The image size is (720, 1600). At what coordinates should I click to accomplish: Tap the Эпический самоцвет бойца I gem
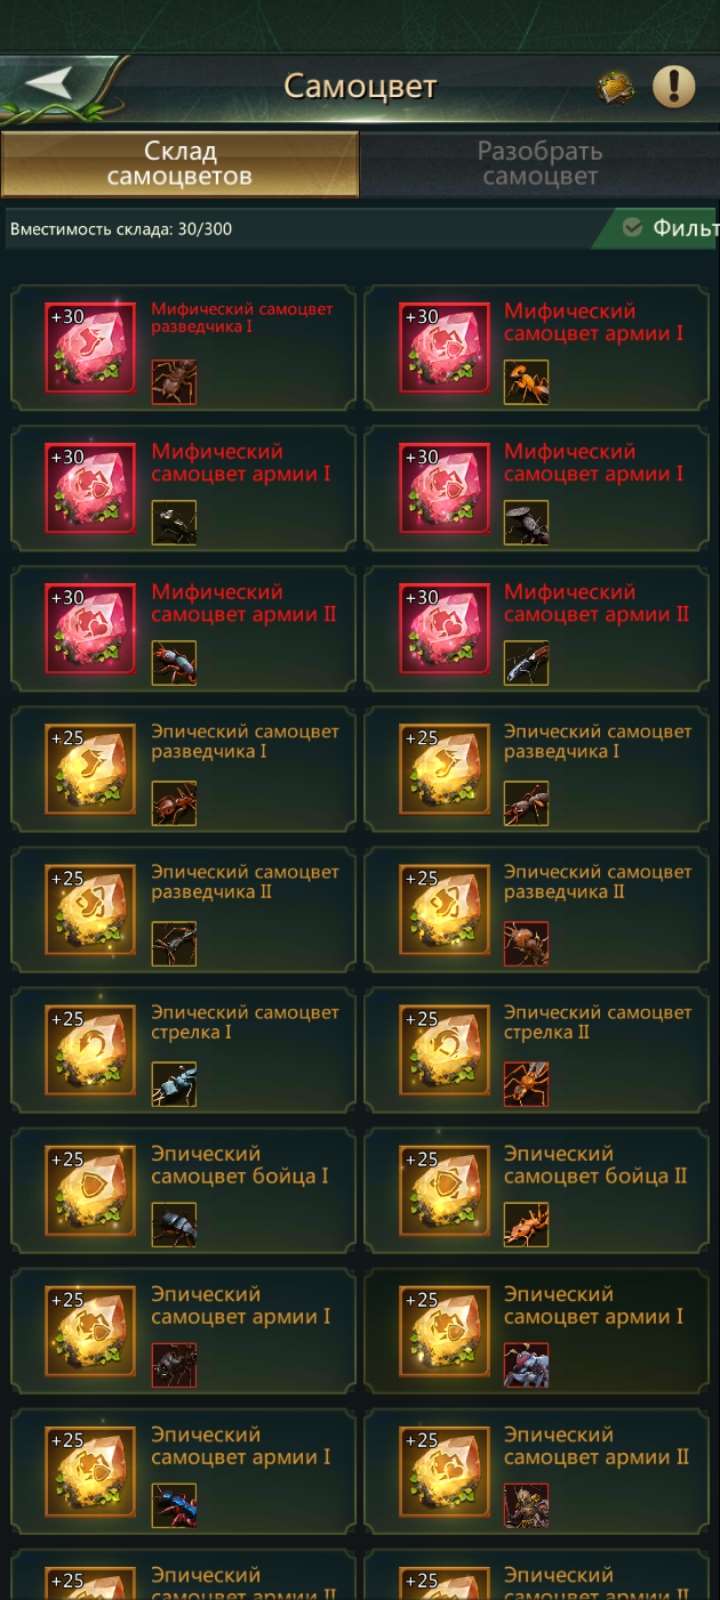(x=90, y=1189)
